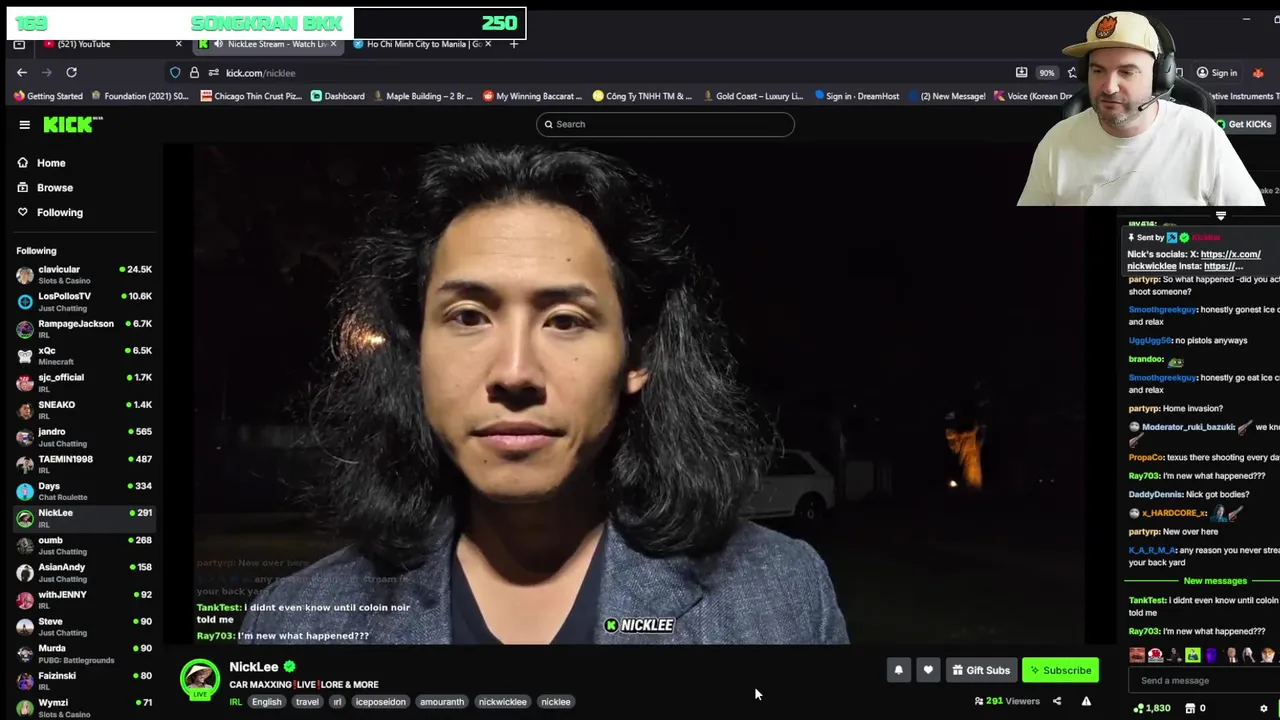
Task: Click the iceposeidon tag
Action: coord(381,702)
